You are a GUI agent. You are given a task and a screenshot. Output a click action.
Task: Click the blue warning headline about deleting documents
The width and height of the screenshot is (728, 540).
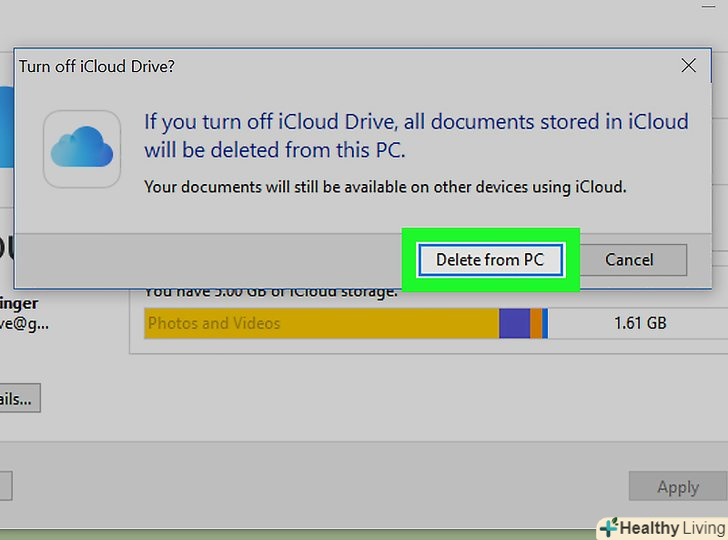pos(416,136)
